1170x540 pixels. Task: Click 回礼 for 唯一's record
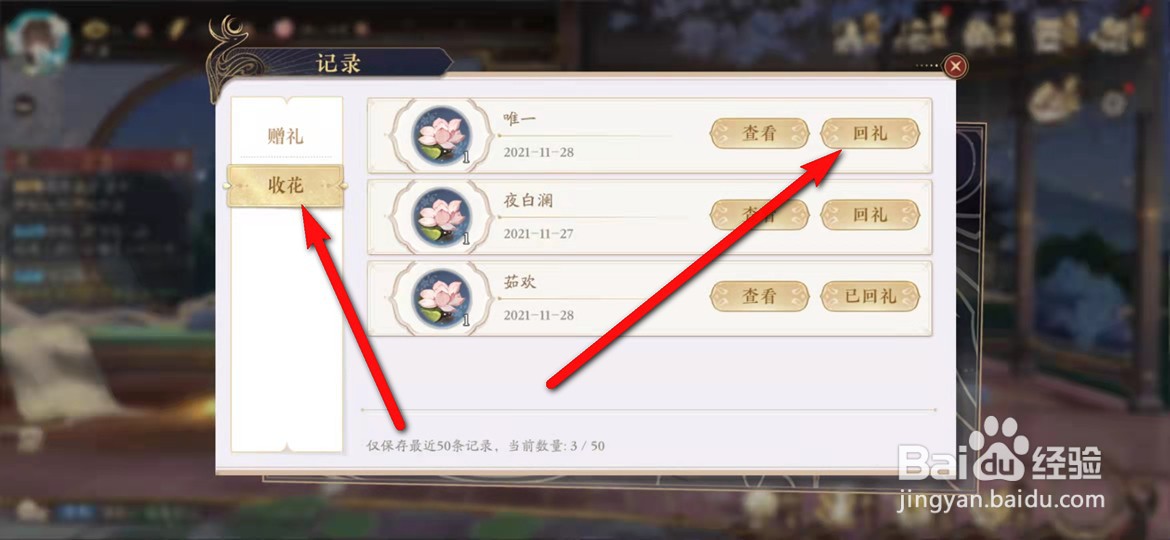tap(870, 134)
